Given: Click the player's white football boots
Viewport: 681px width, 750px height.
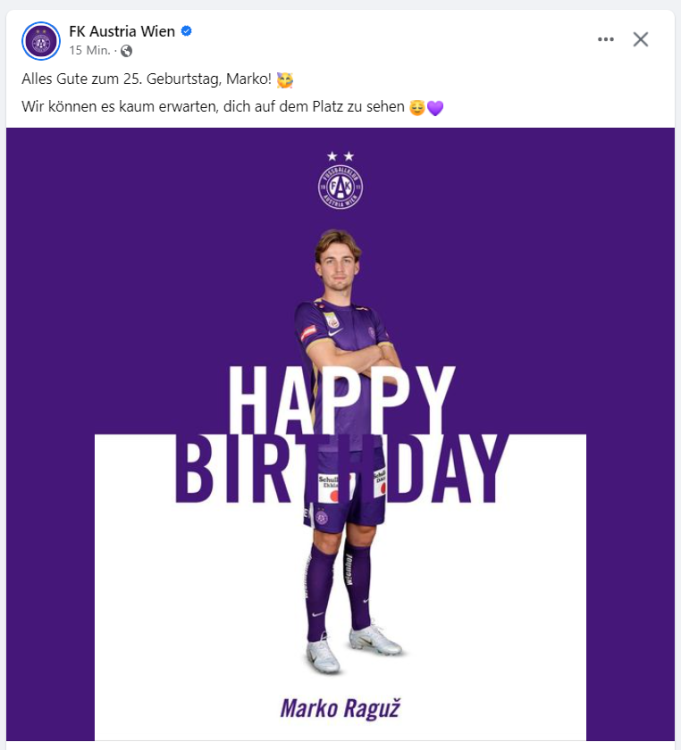Looking at the screenshot, I should click(x=352, y=646).
